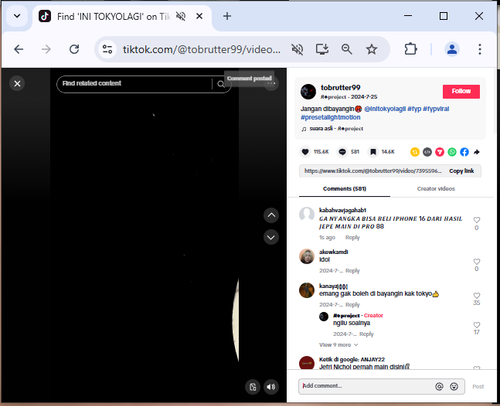Reply to creator's 'ngilu soalnya' comment

366,334
